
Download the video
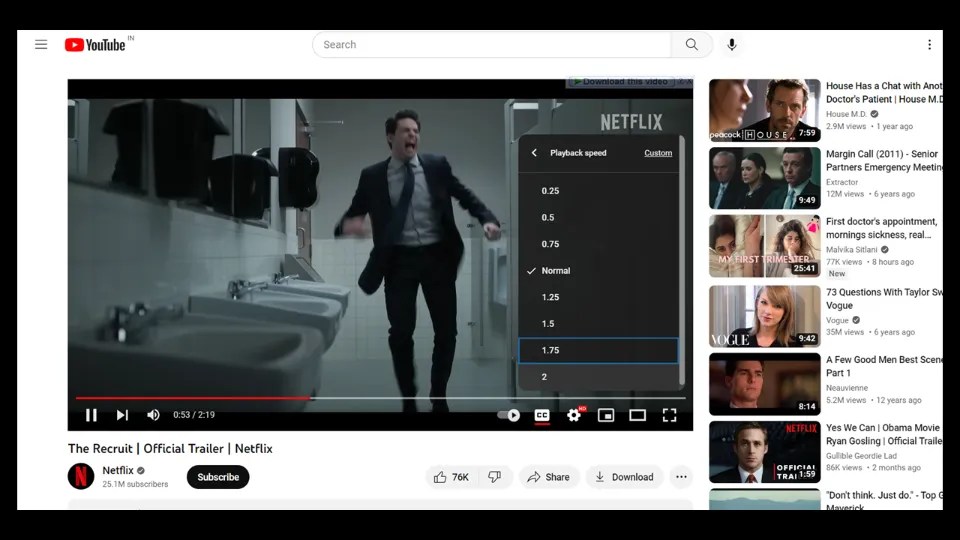[624, 477]
